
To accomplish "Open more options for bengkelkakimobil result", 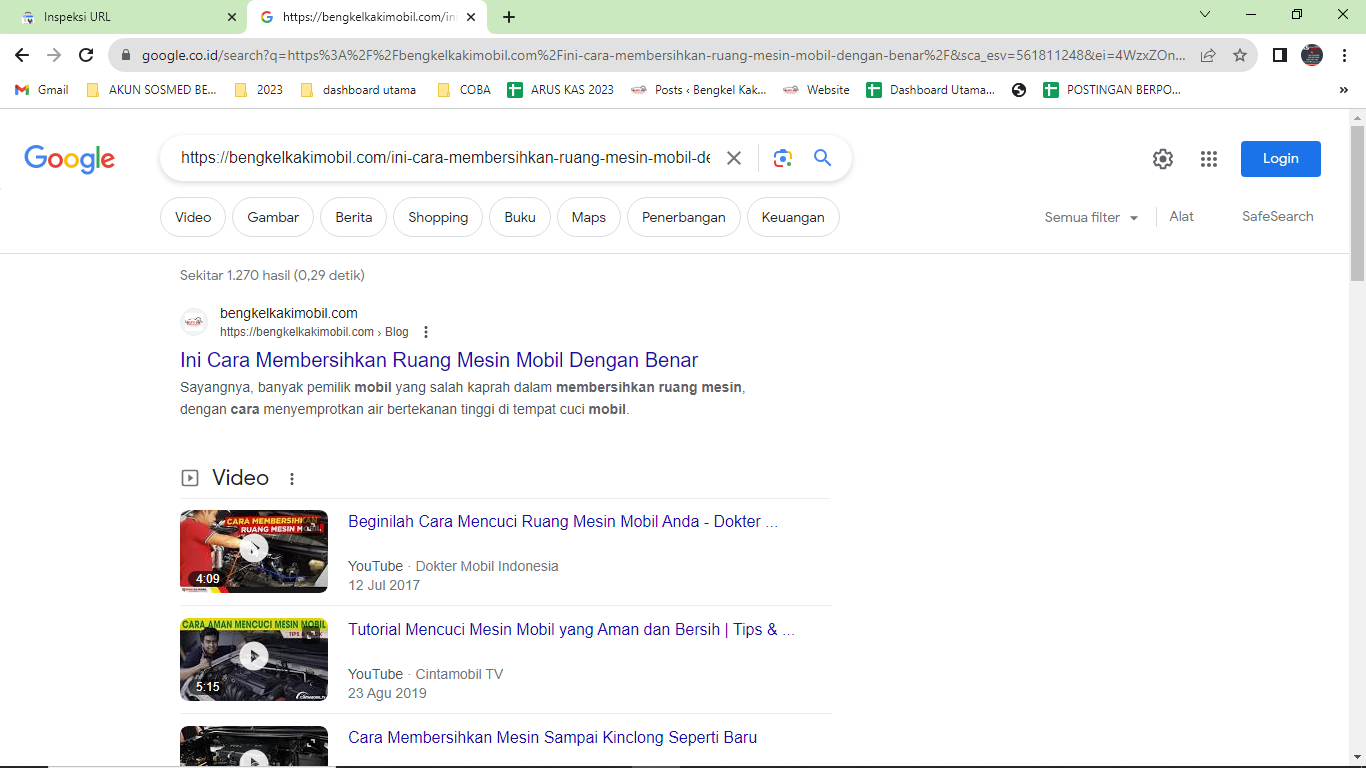I will coord(426,332).
